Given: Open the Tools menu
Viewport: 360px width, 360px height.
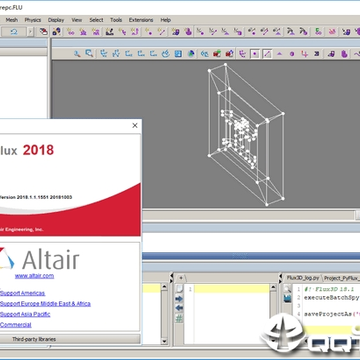Looking at the screenshot, I should point(116,20).
